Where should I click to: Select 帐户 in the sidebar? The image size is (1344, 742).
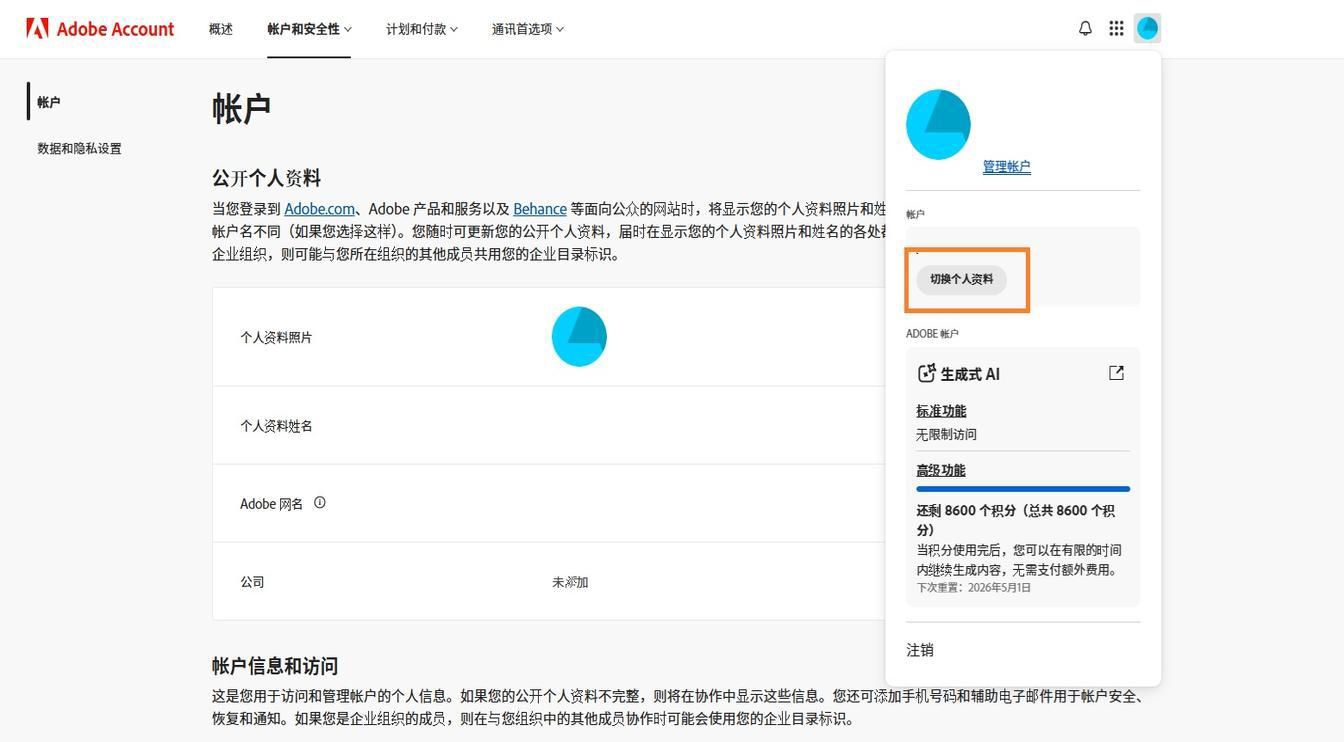click(x=49, y=102)
